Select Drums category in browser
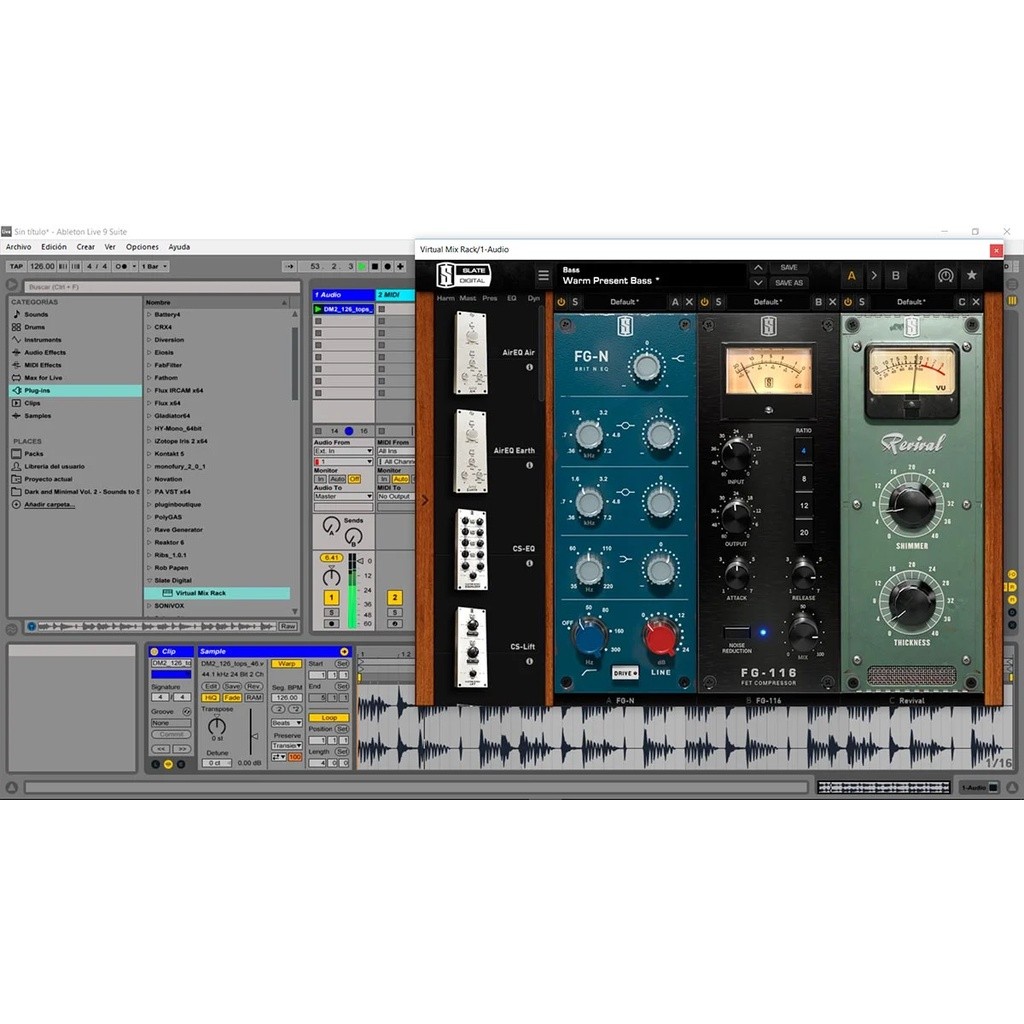This screenshot has width=1024, height=1024. click(35, 327)
